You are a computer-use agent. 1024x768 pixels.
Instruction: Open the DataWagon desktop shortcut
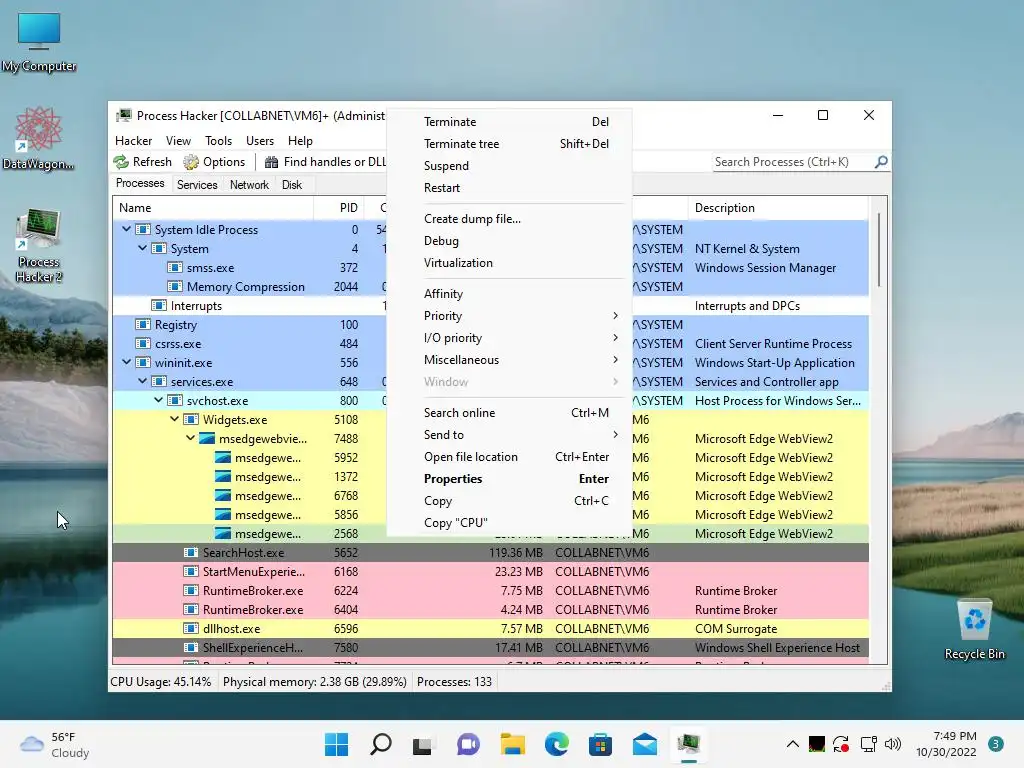(38, 138)
